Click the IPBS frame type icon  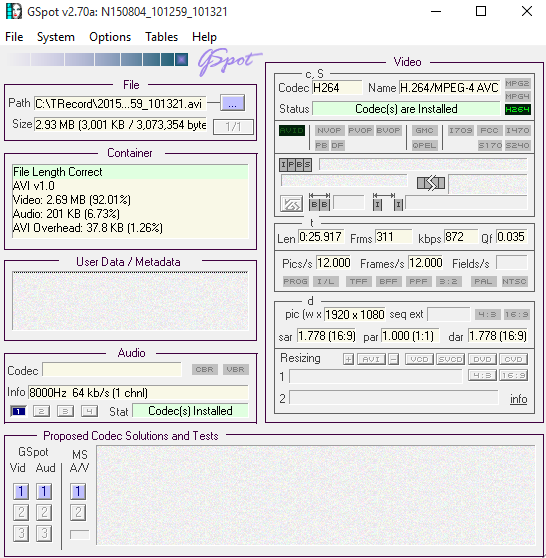pos(295,165)
